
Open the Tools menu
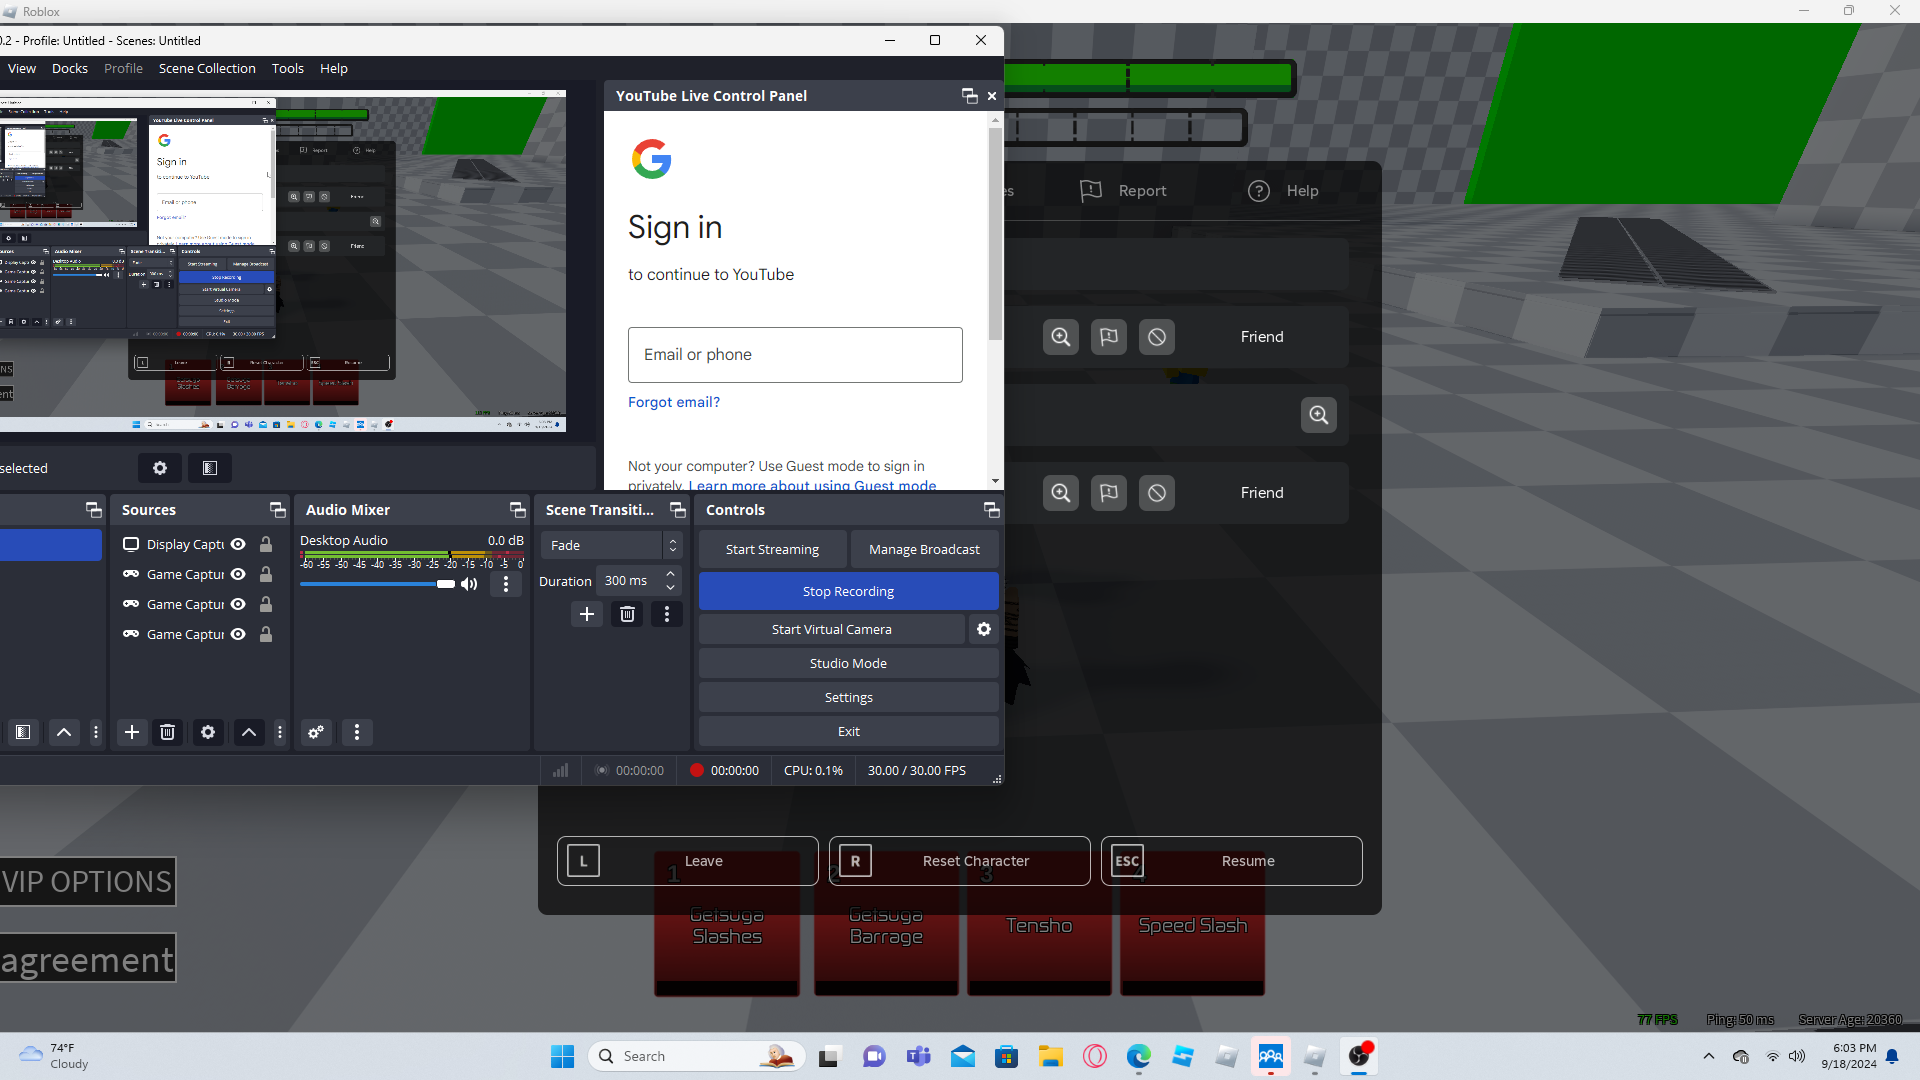tap(287, 68)
